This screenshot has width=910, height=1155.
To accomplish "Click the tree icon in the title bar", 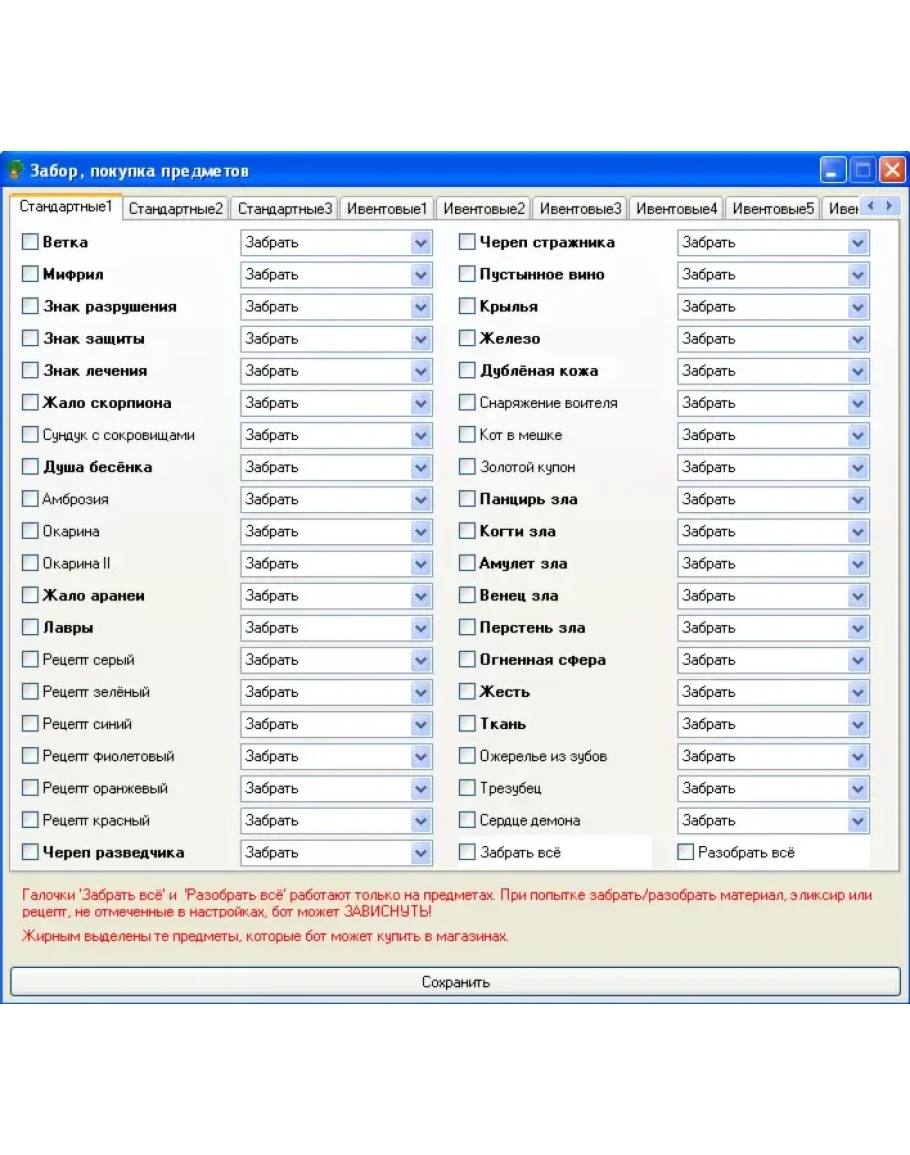I will click(x=16, y=170).
